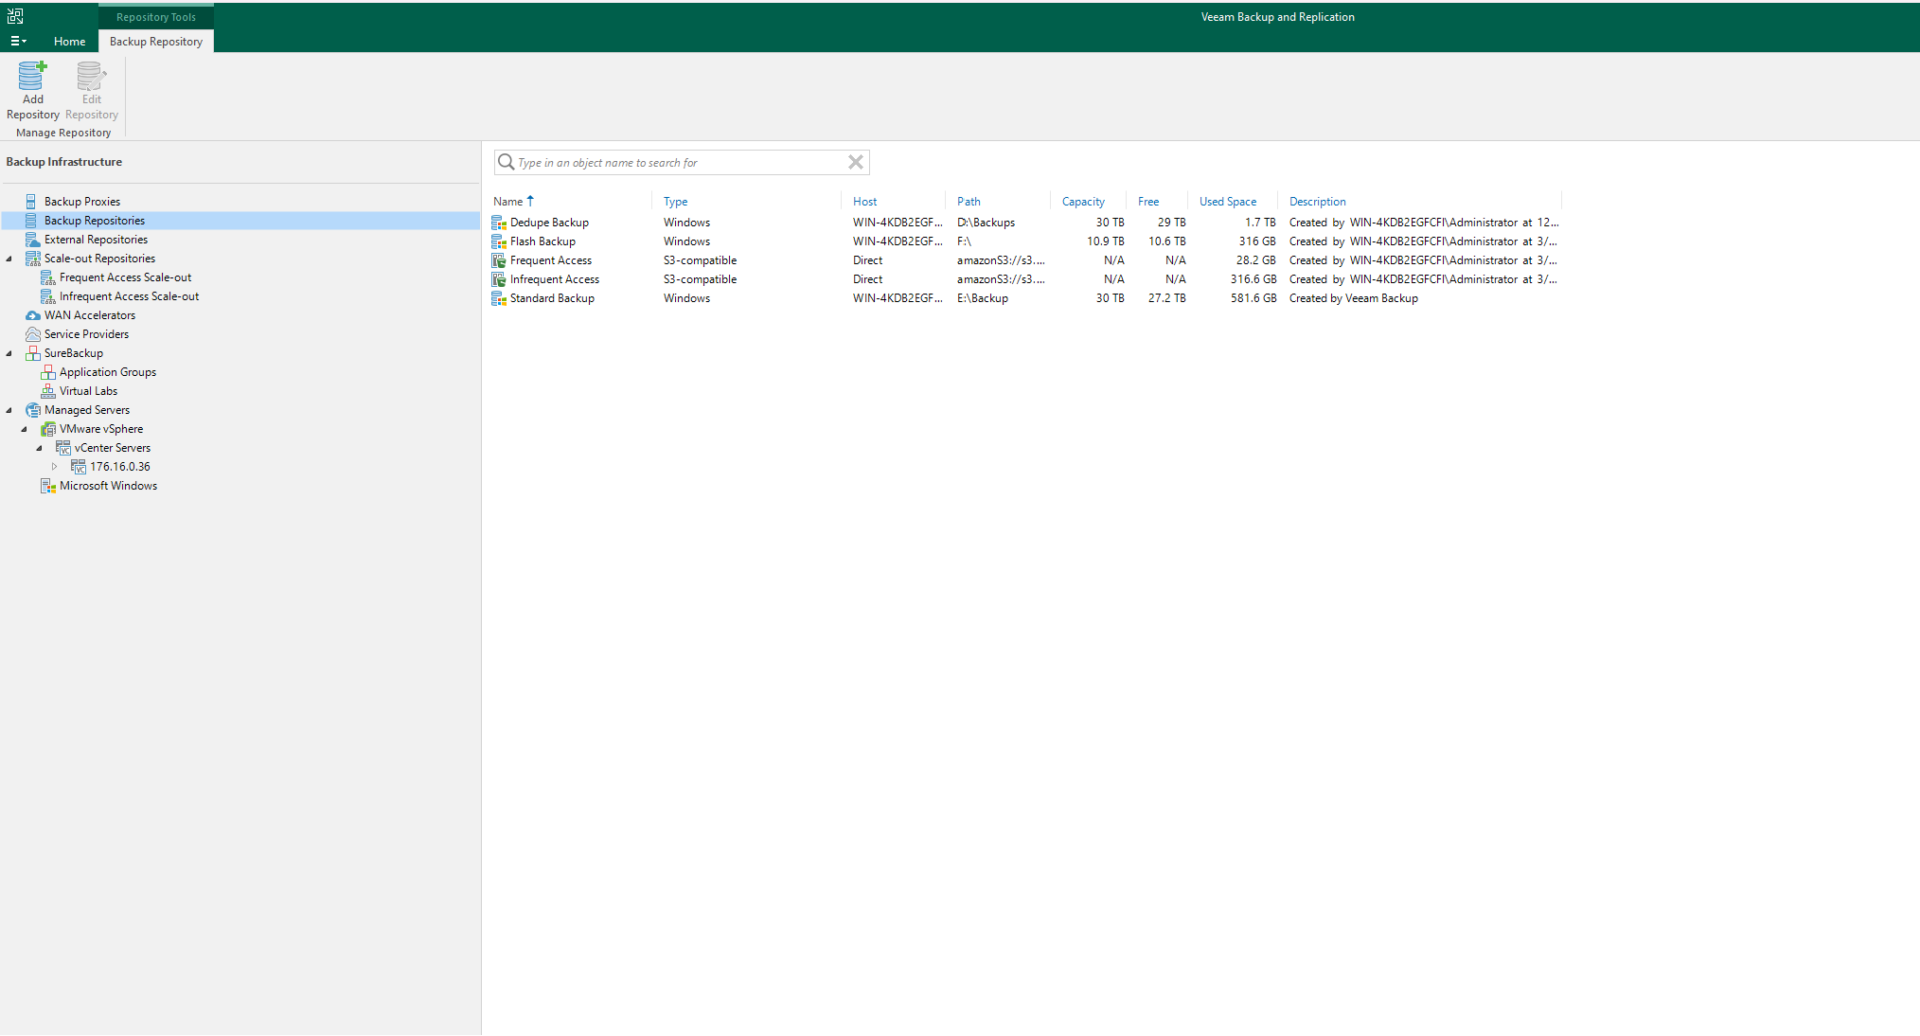Click the E:\Backup path cell
This screenshot has height=1036, width=1920.
click(x=982, y=298)
